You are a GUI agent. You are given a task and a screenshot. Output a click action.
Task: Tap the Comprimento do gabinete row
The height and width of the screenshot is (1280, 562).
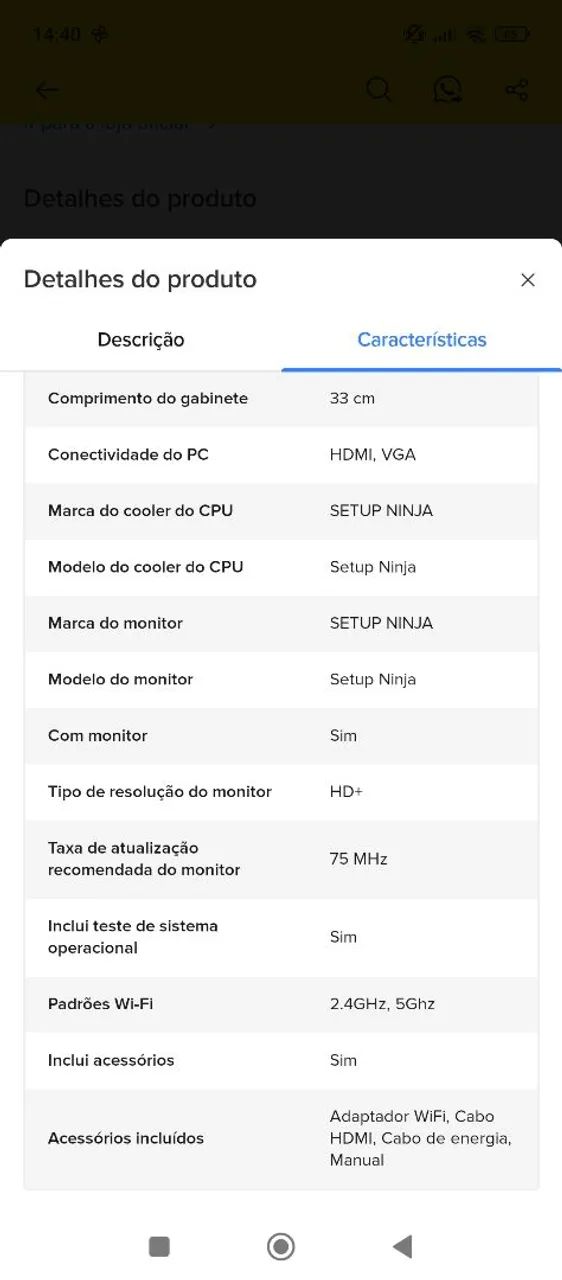(281, 398)
